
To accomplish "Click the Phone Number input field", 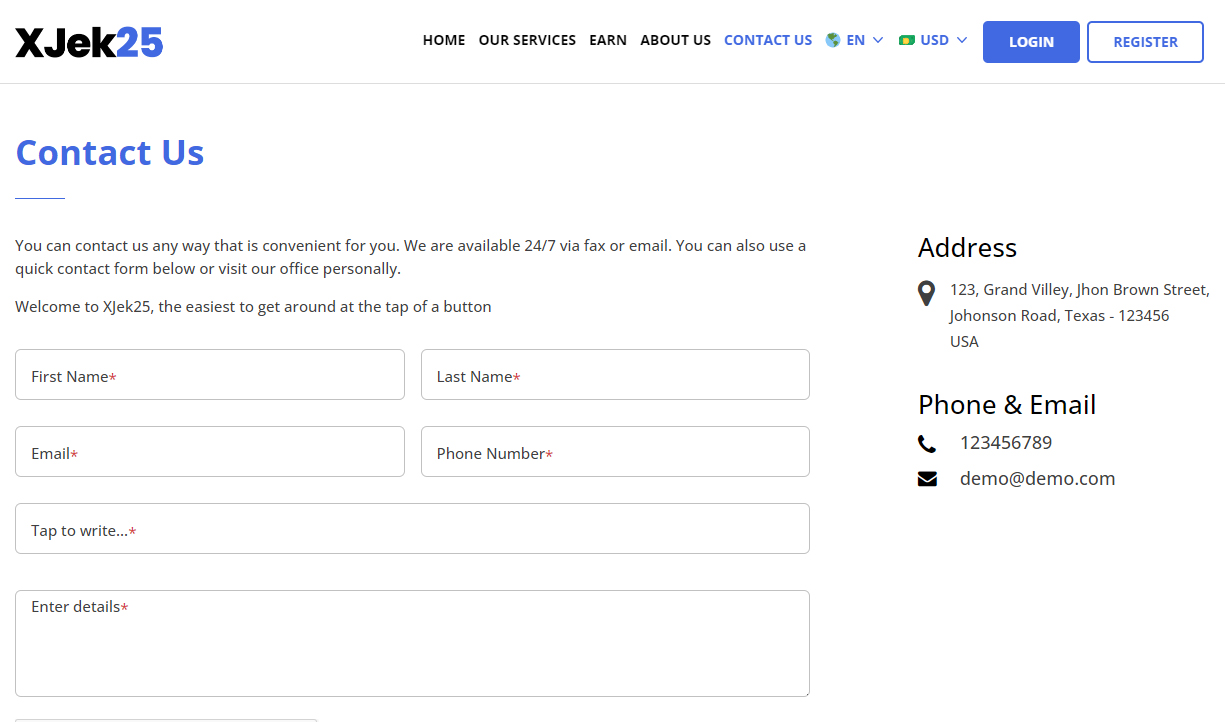I will [x=615, y=451].
